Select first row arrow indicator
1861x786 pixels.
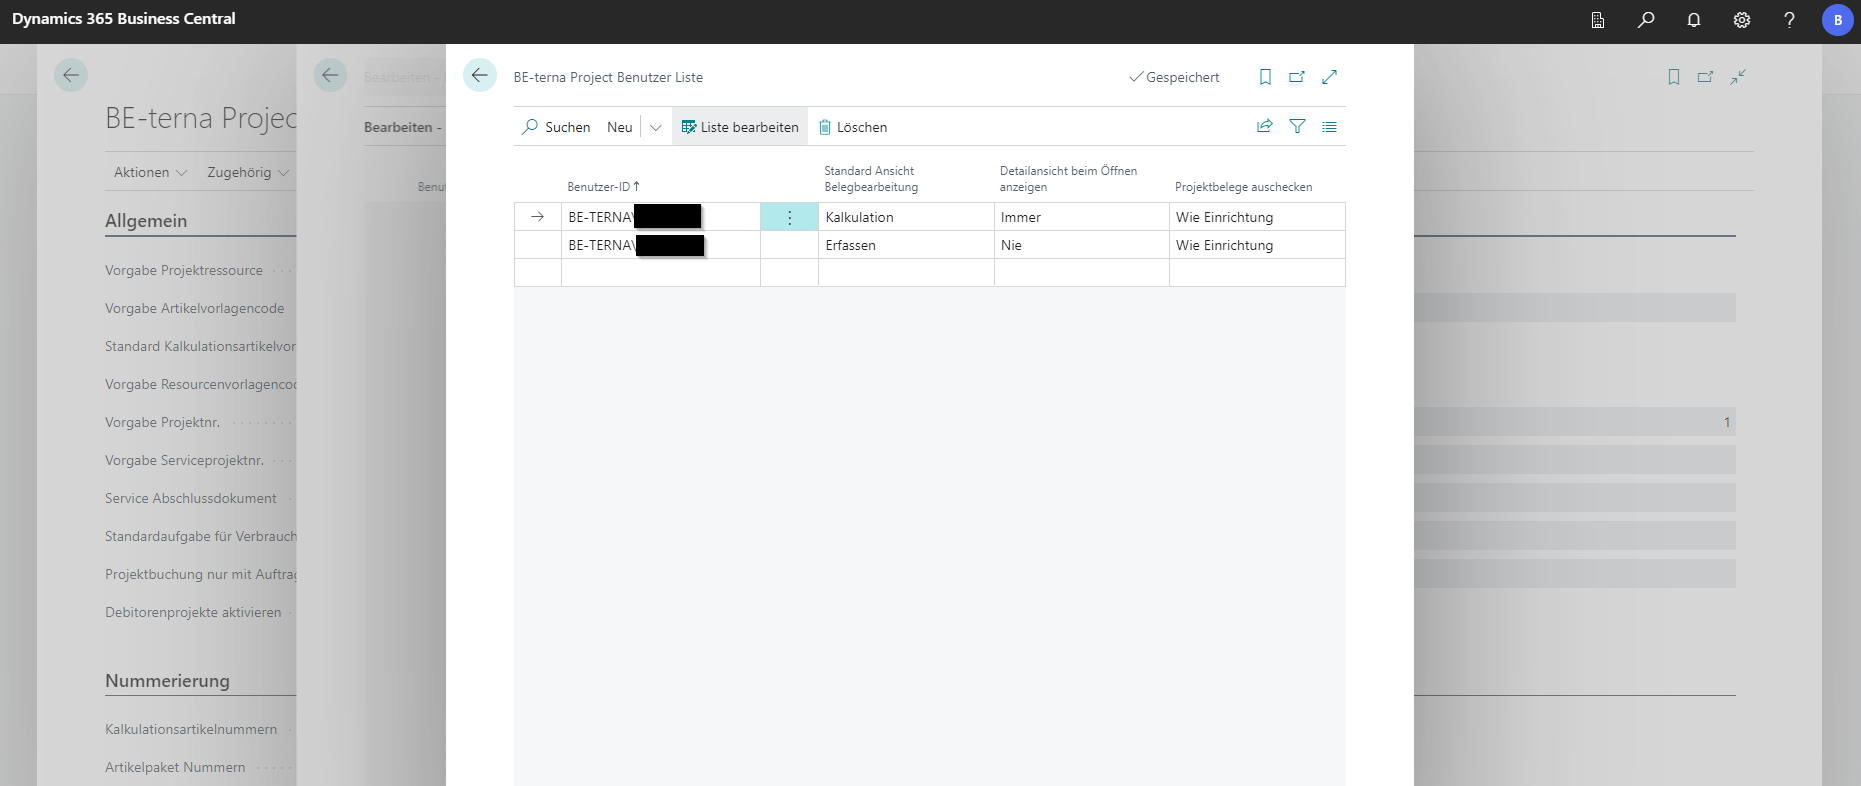(538, 217)
